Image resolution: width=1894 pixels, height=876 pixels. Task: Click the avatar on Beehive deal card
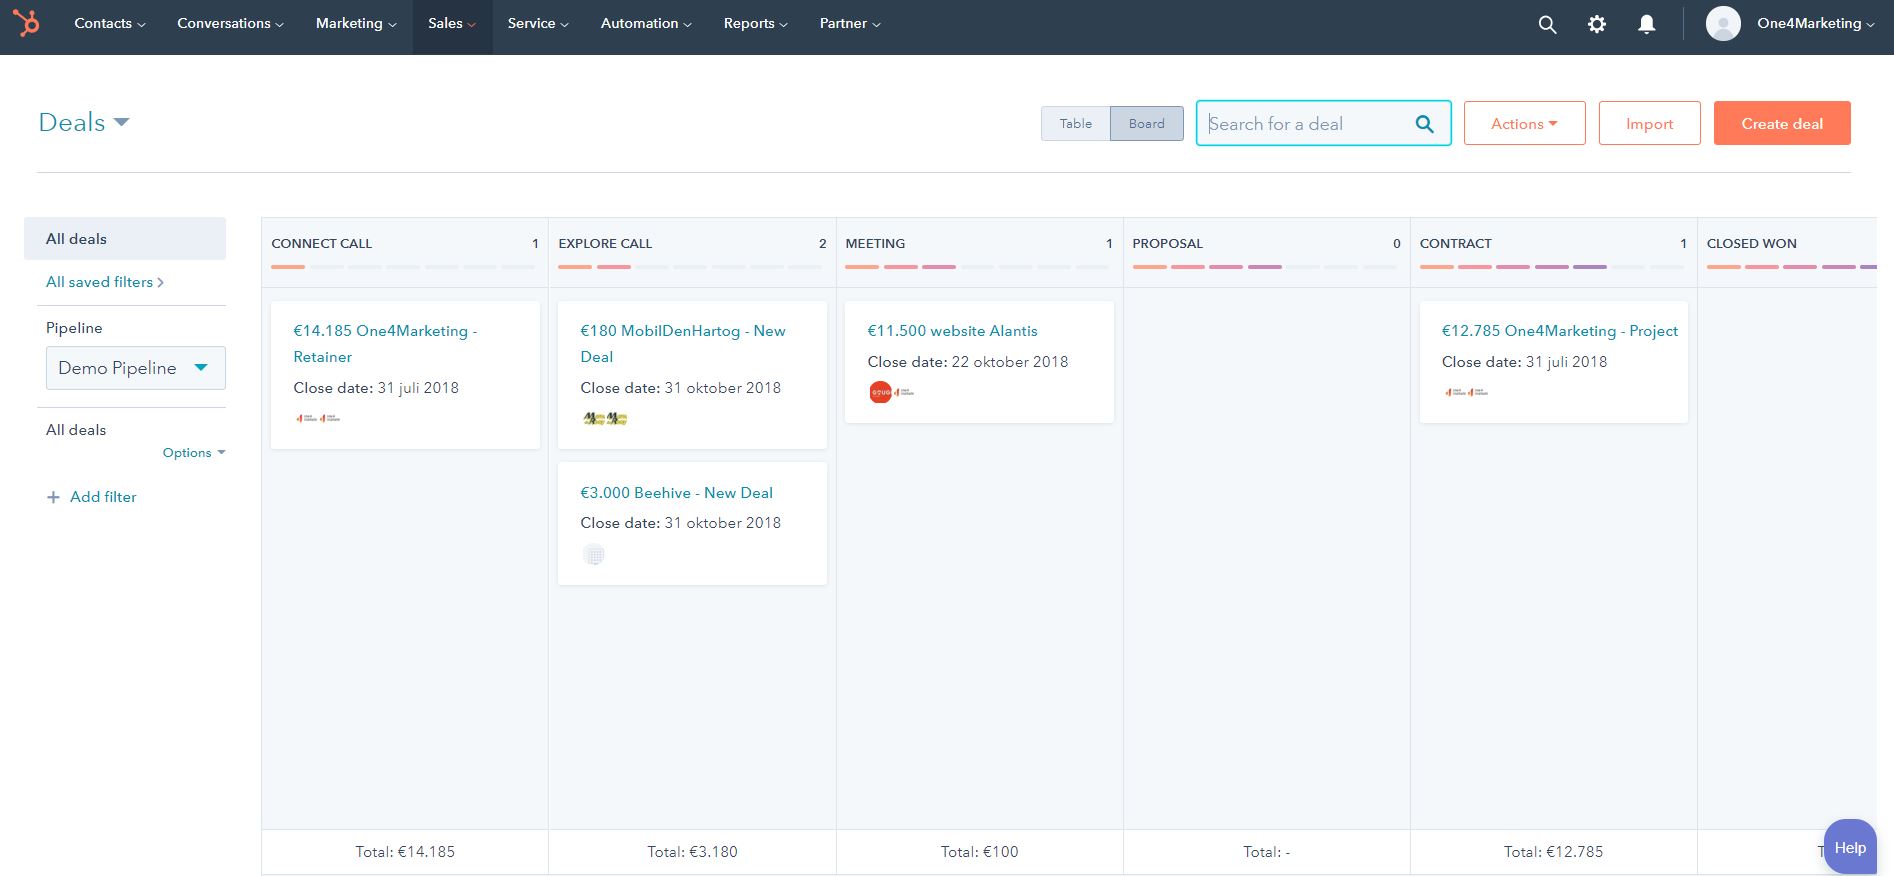pyautogui.click(x=594, y=554)
